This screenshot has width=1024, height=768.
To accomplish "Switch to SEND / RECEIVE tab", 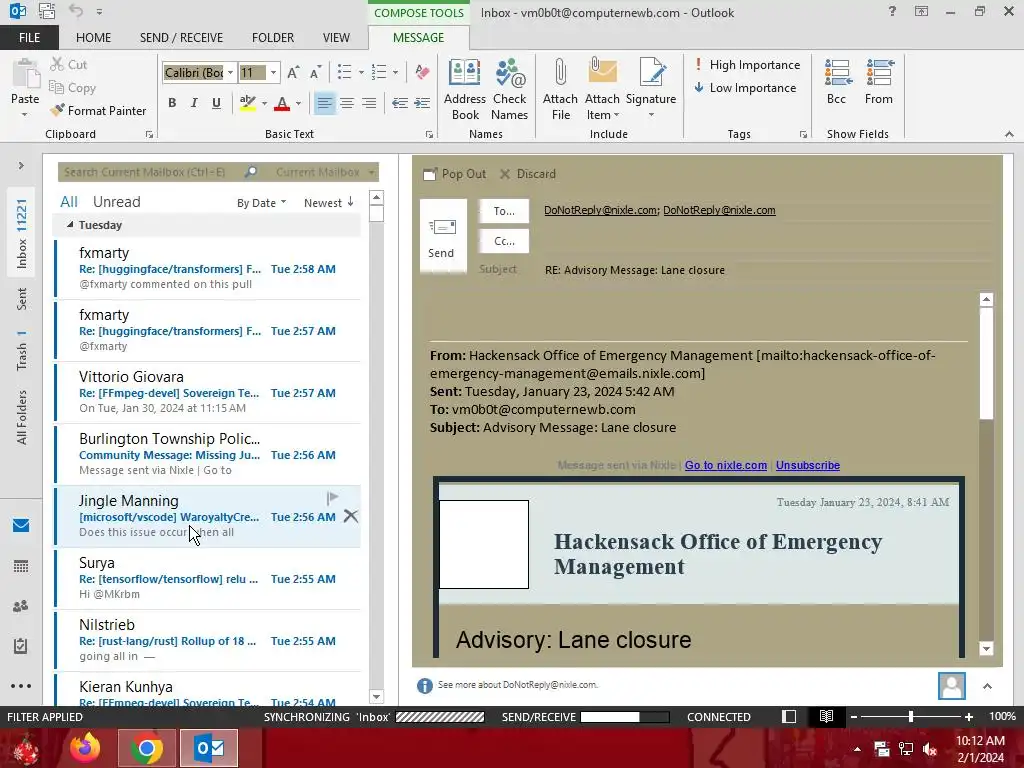I will [181, 37].
